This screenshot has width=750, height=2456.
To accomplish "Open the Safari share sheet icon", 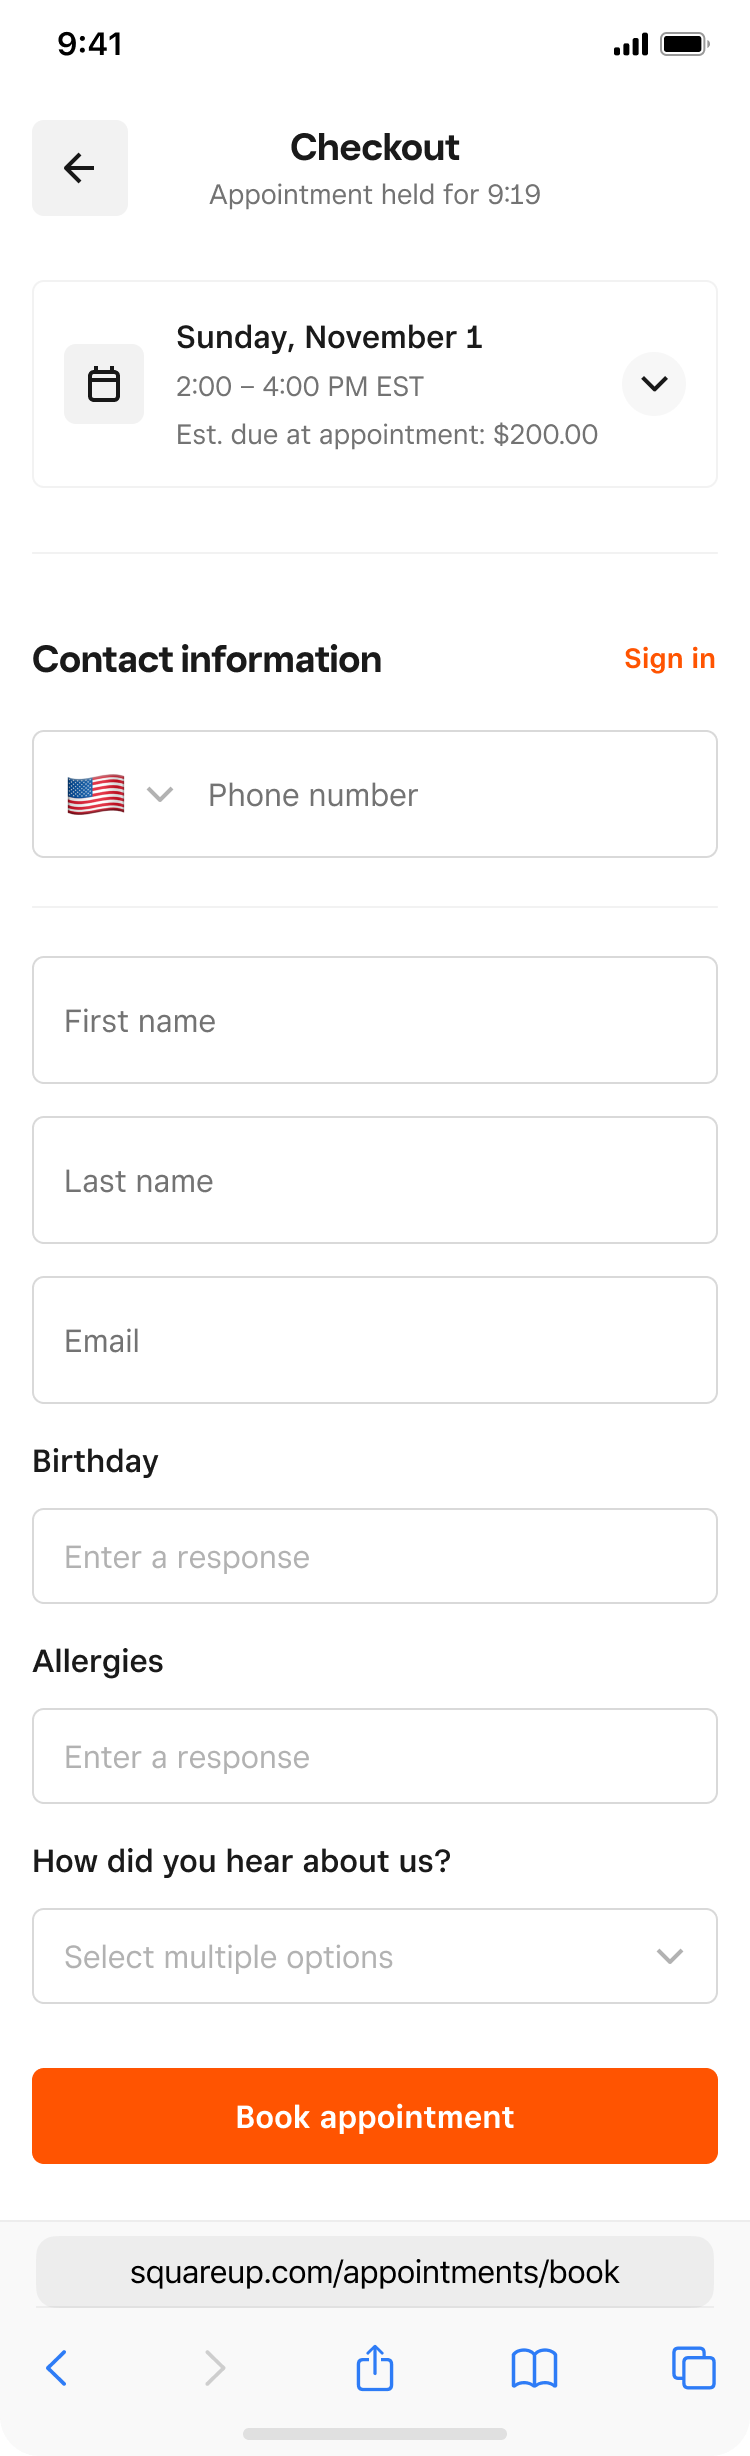I will [x=375, y=2367].
